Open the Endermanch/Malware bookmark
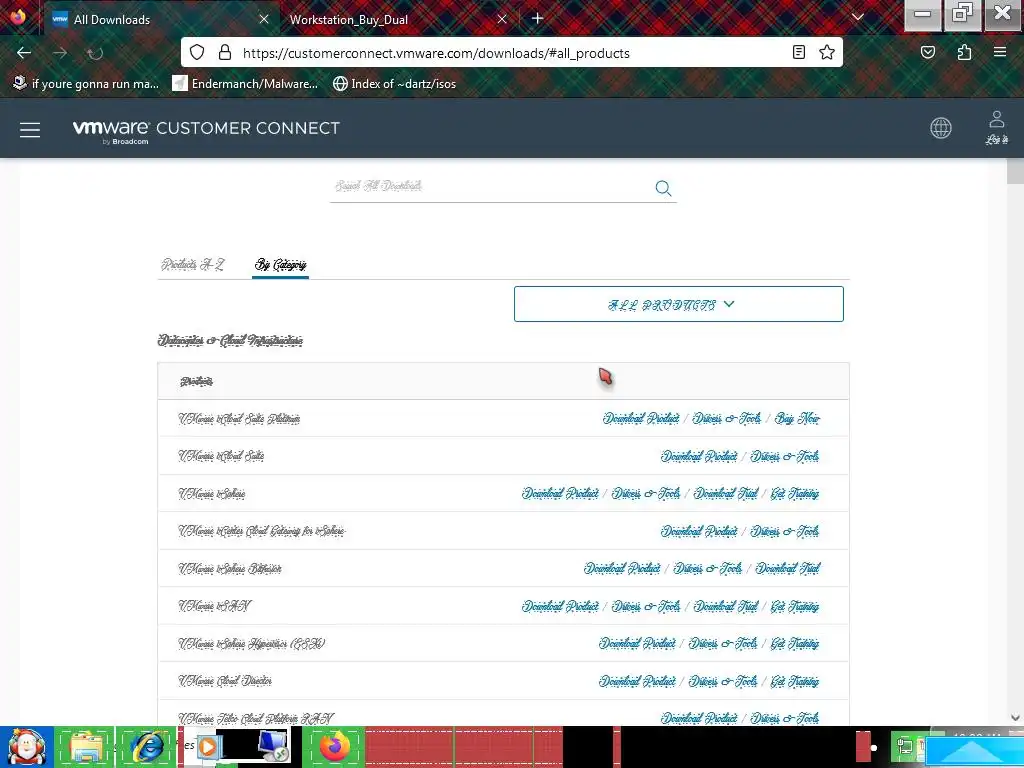The width and height of the screenshot is (1024, 768). [245, 84]
